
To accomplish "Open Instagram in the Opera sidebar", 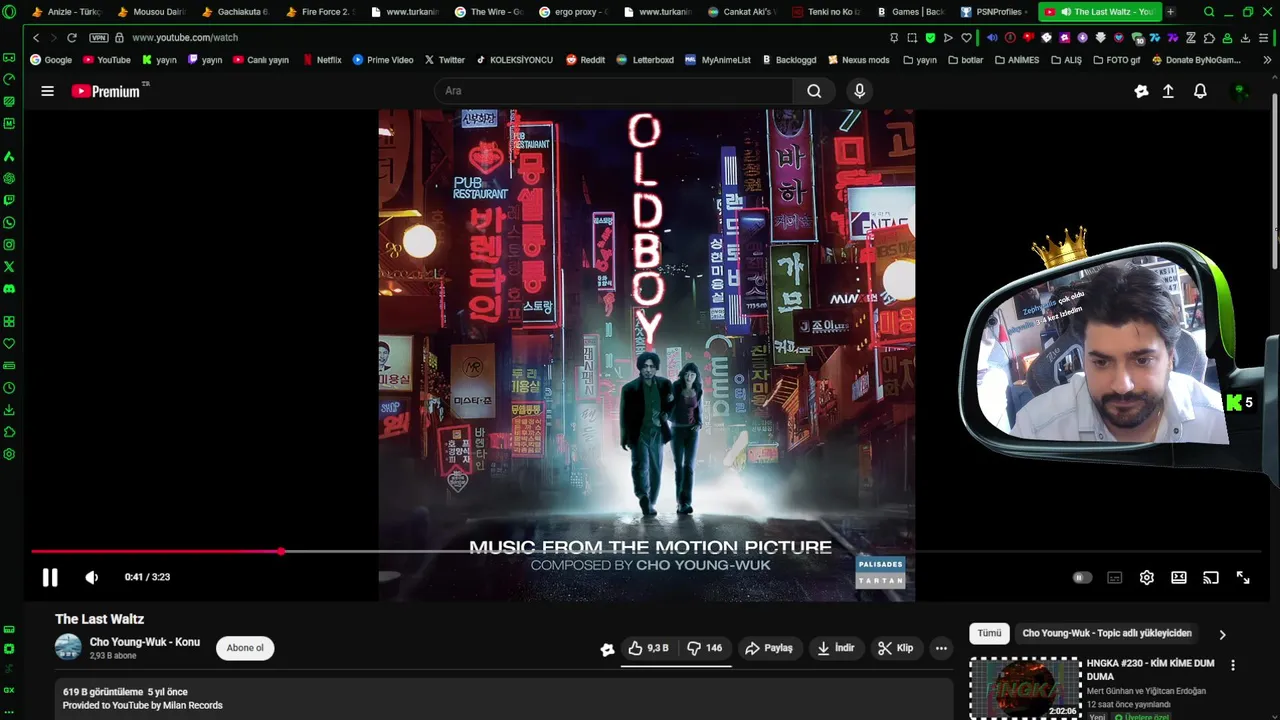I will (9, 245).
